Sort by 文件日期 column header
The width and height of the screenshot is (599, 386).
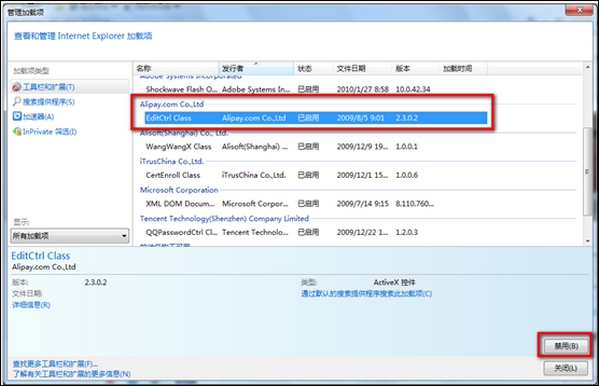tap(362, 68)
